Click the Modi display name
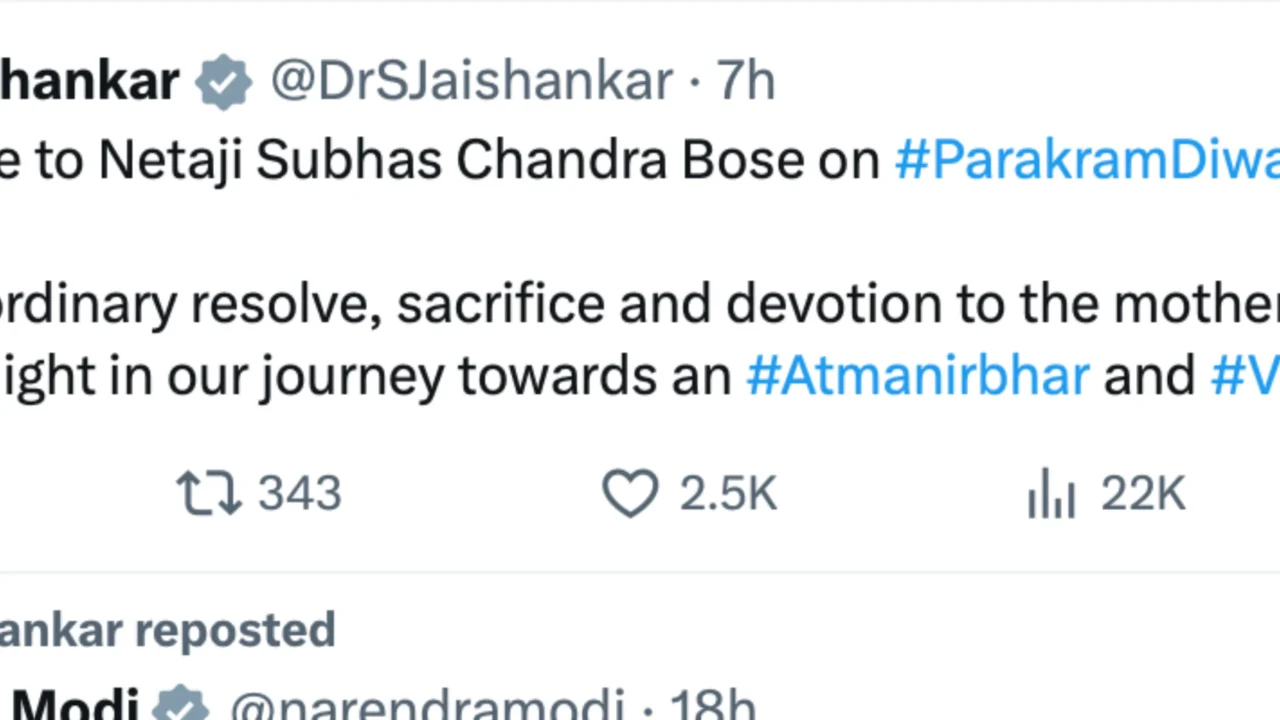This screenshot has width=1280, height=720. 75,706
